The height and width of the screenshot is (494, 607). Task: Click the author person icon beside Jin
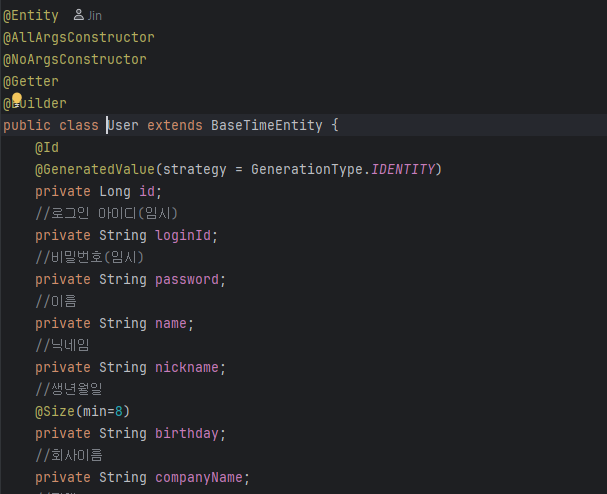click(79, 15)
